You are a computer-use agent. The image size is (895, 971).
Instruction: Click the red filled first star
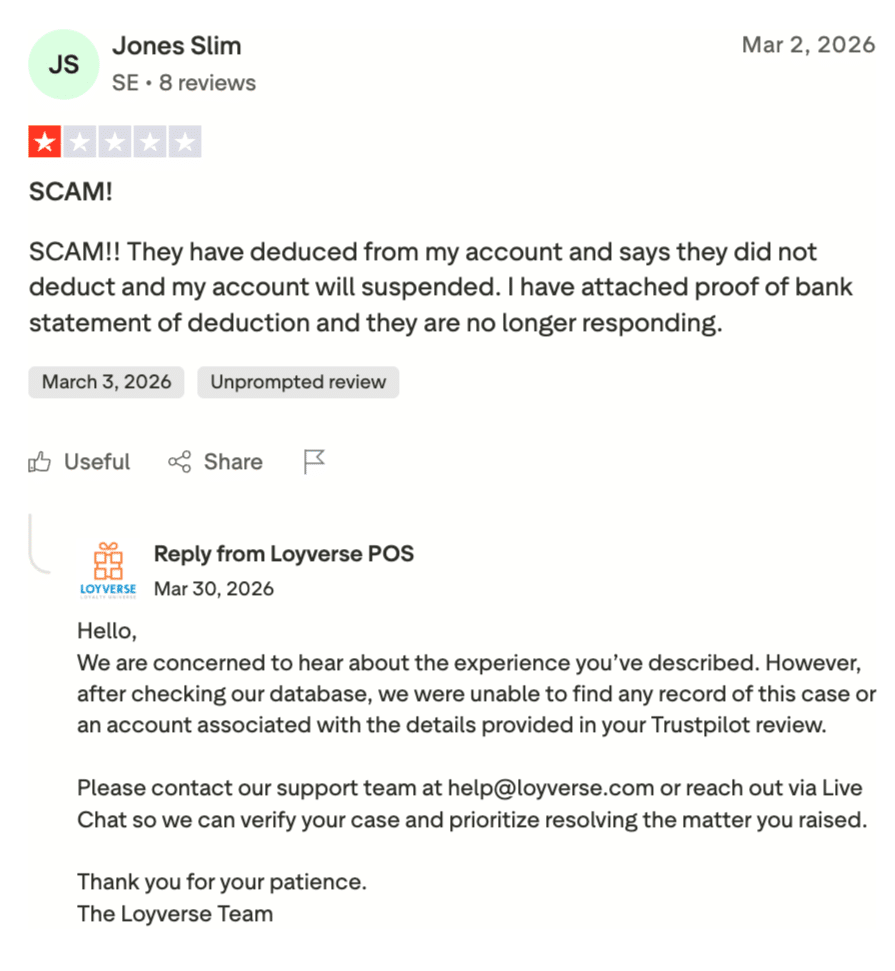[x=45, y=142]
